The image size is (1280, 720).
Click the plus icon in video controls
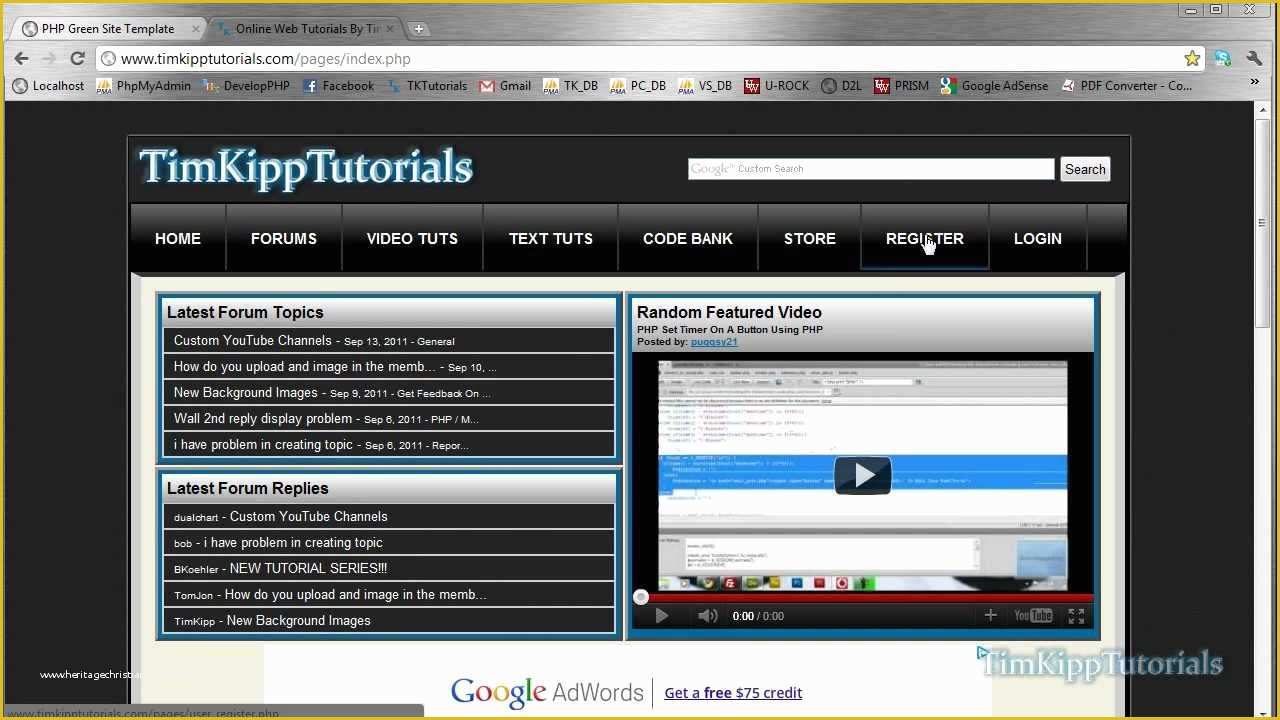(x=990, y=616)
